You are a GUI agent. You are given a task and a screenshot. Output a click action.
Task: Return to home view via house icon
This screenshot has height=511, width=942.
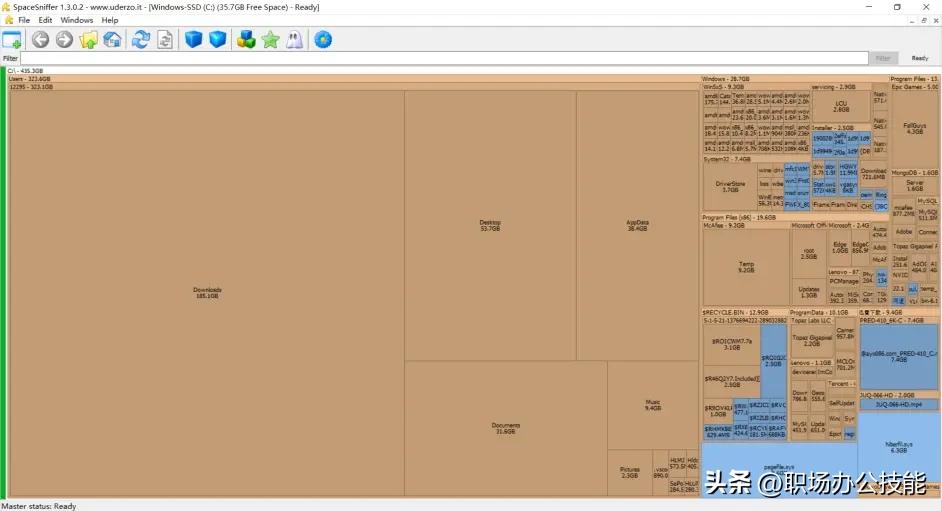[112, 40]
